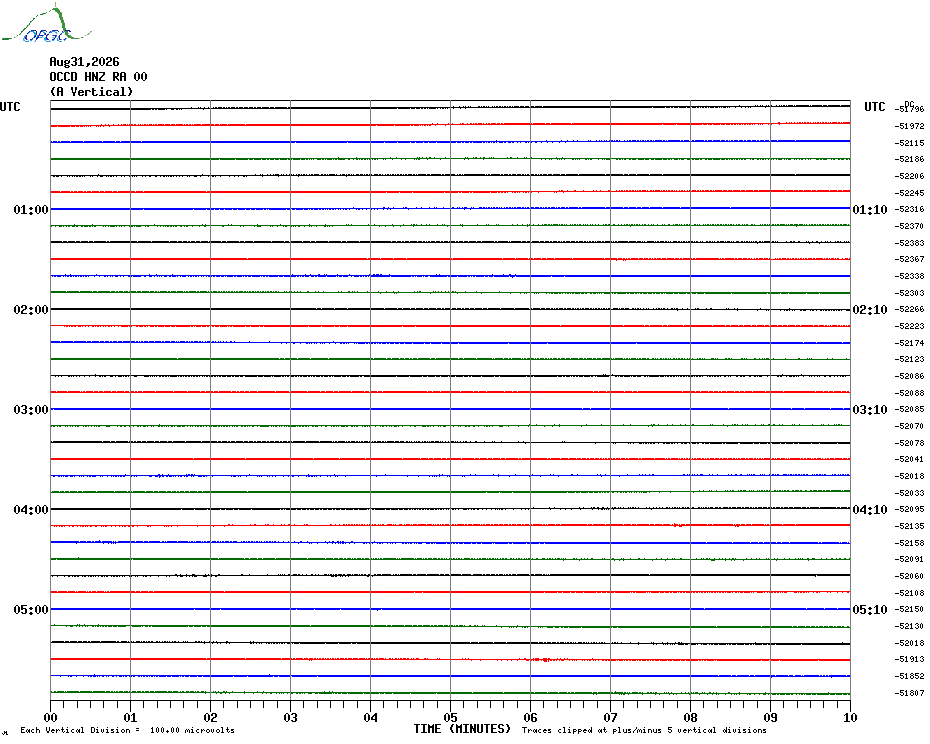Image resolution: width=930 pixels, height=744 pixels.
Task: Click the 01 minute tick label
Action: pyautogui.click(x=130, y=717)
